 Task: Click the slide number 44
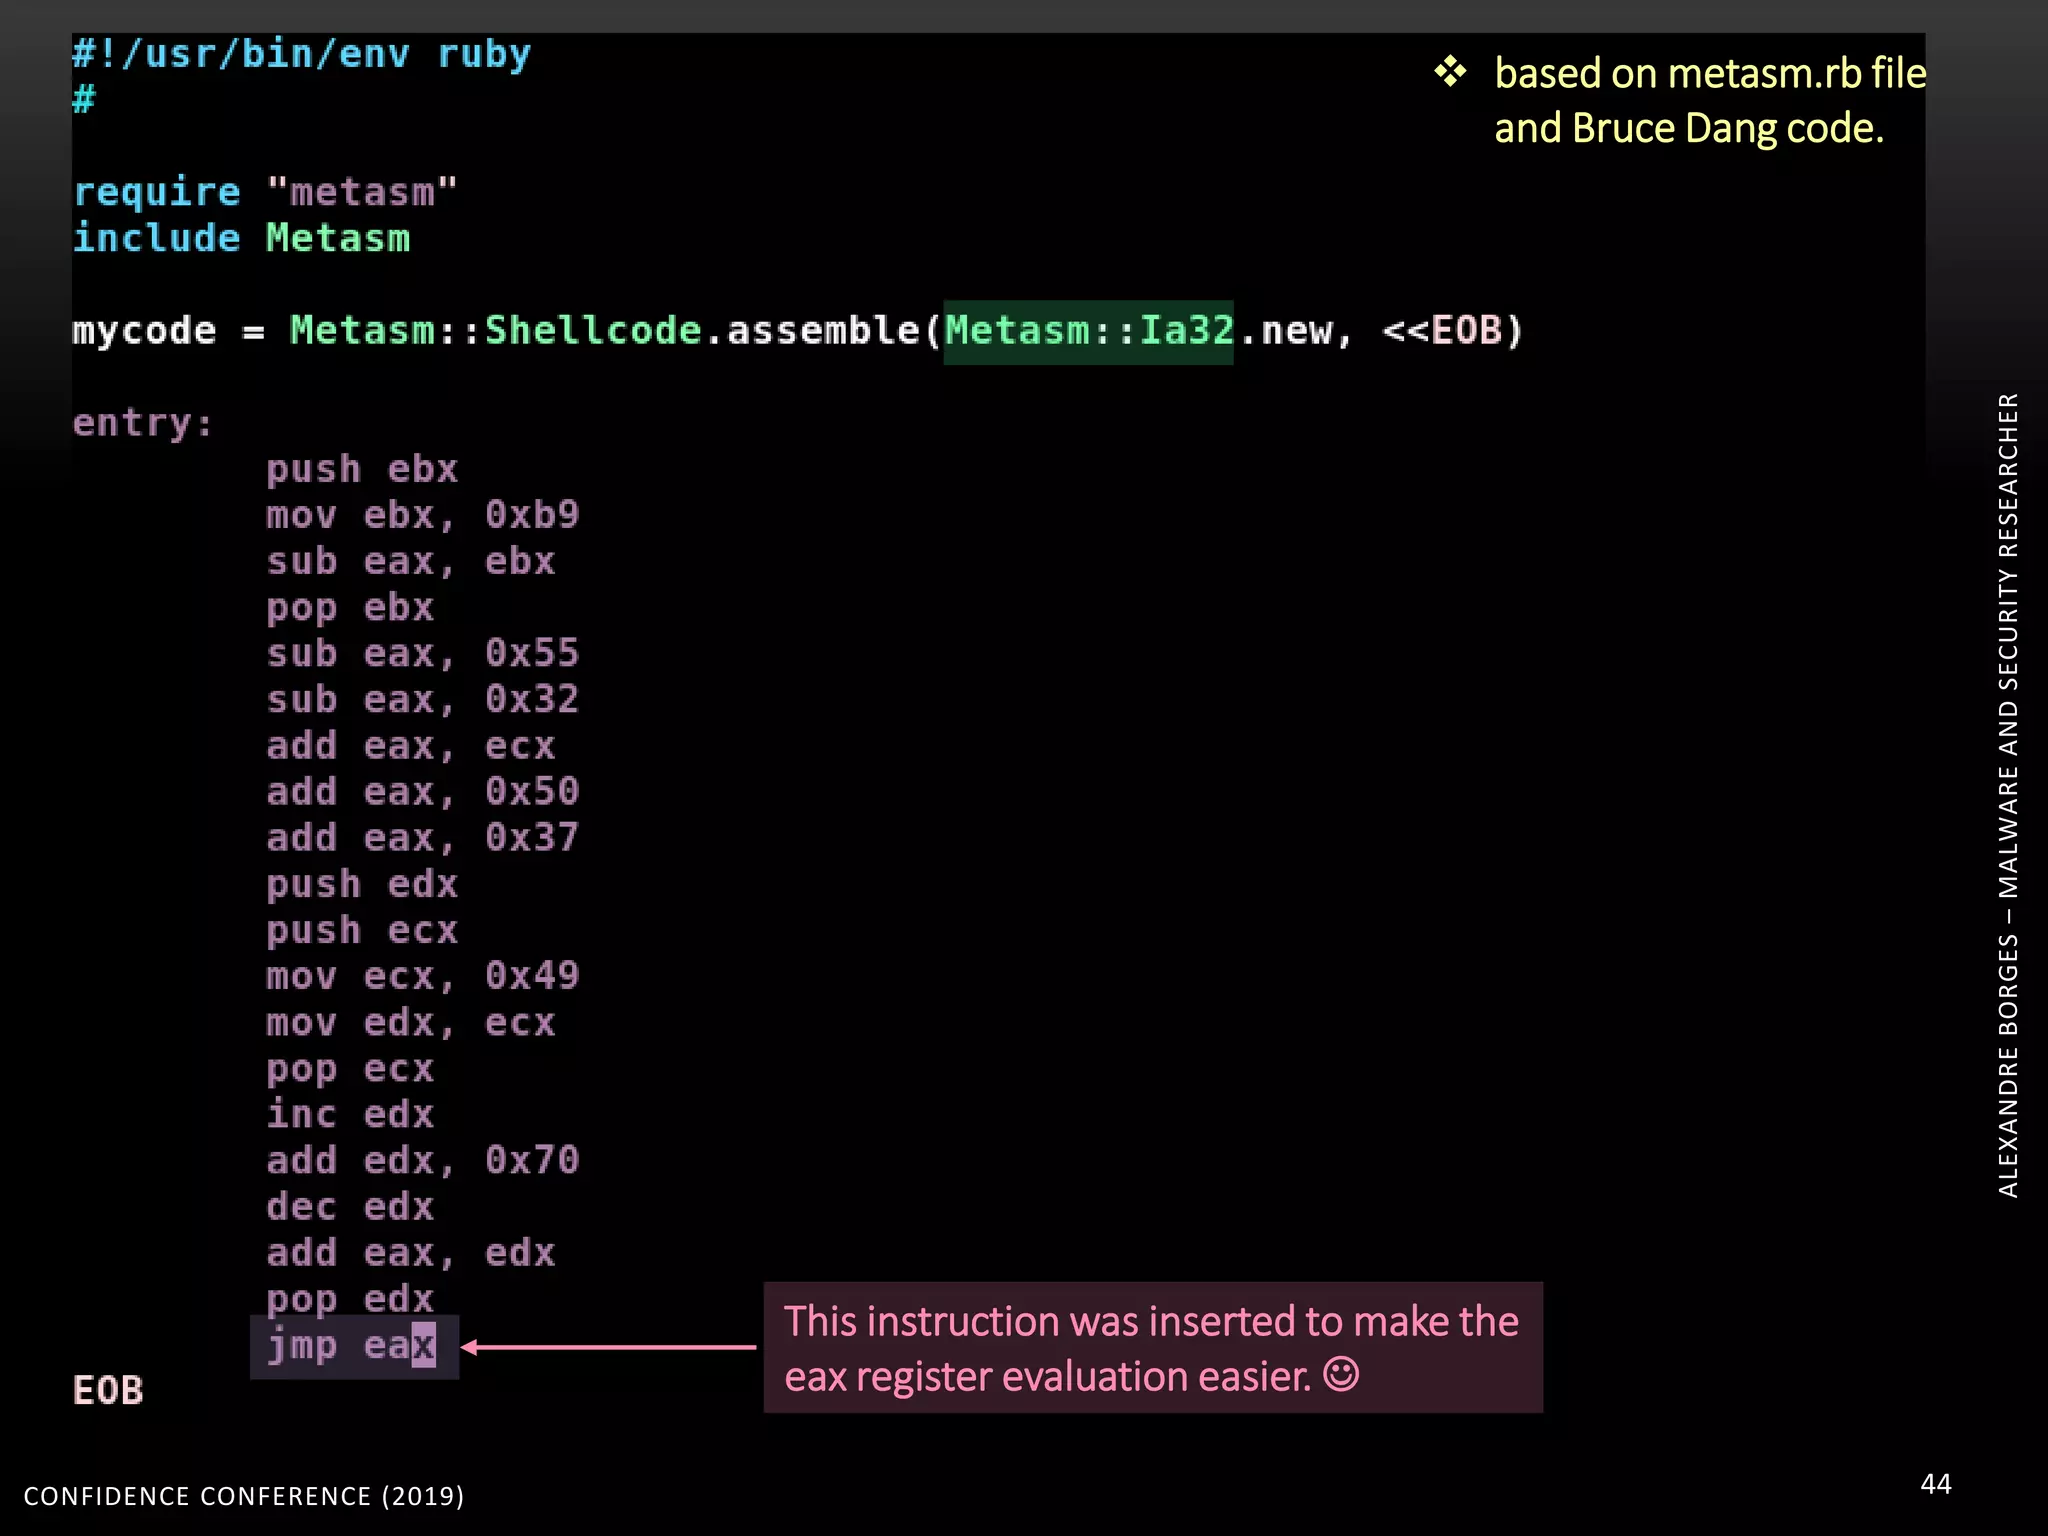click(x=1936, y=1484)
